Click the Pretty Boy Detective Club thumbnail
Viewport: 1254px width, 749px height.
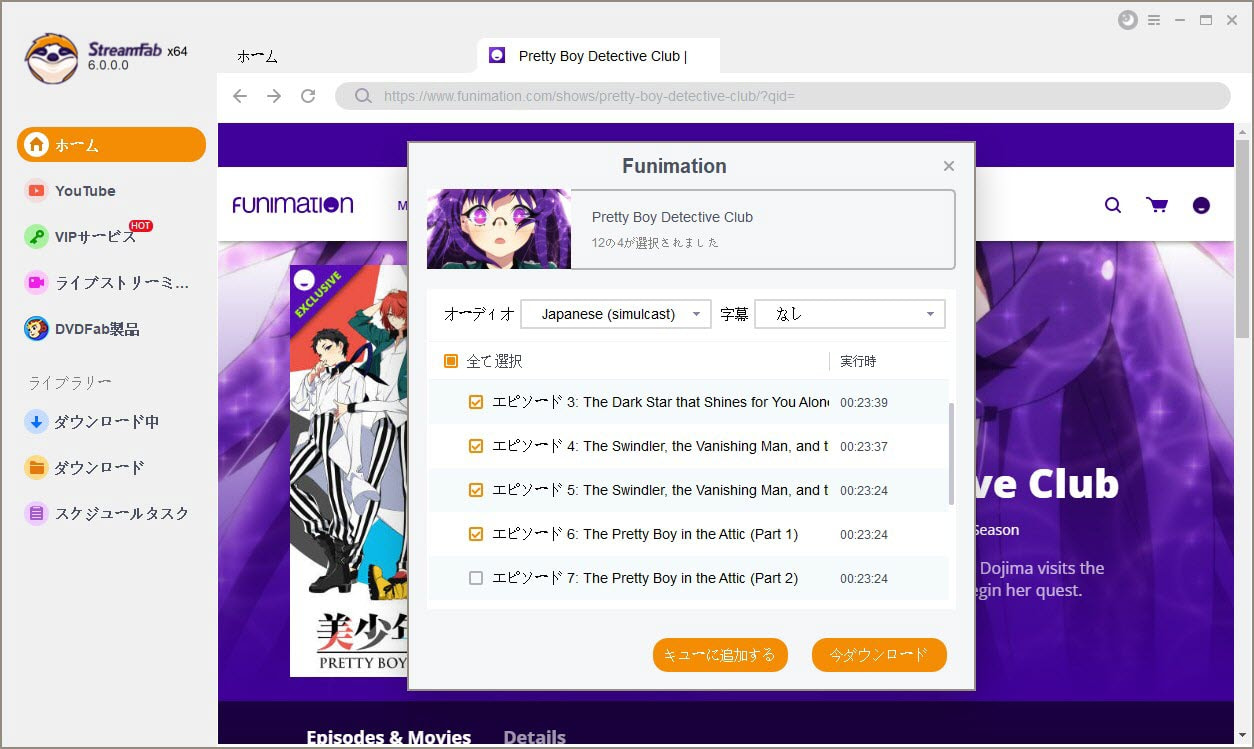click(x=499, y=229)
